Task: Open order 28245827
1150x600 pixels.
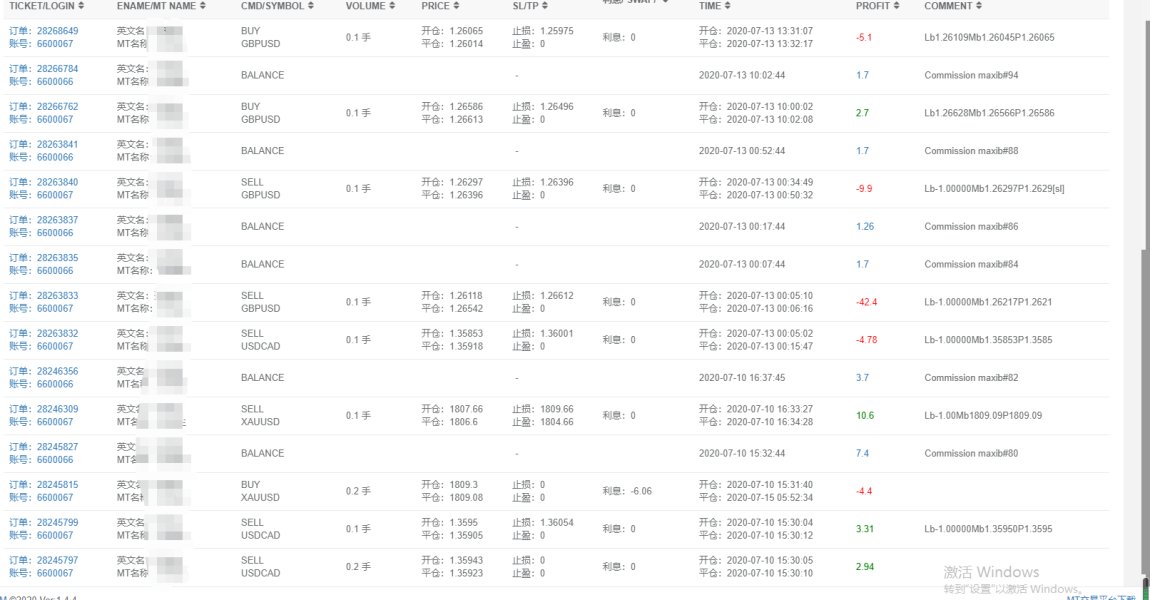Action: point(57,447)
